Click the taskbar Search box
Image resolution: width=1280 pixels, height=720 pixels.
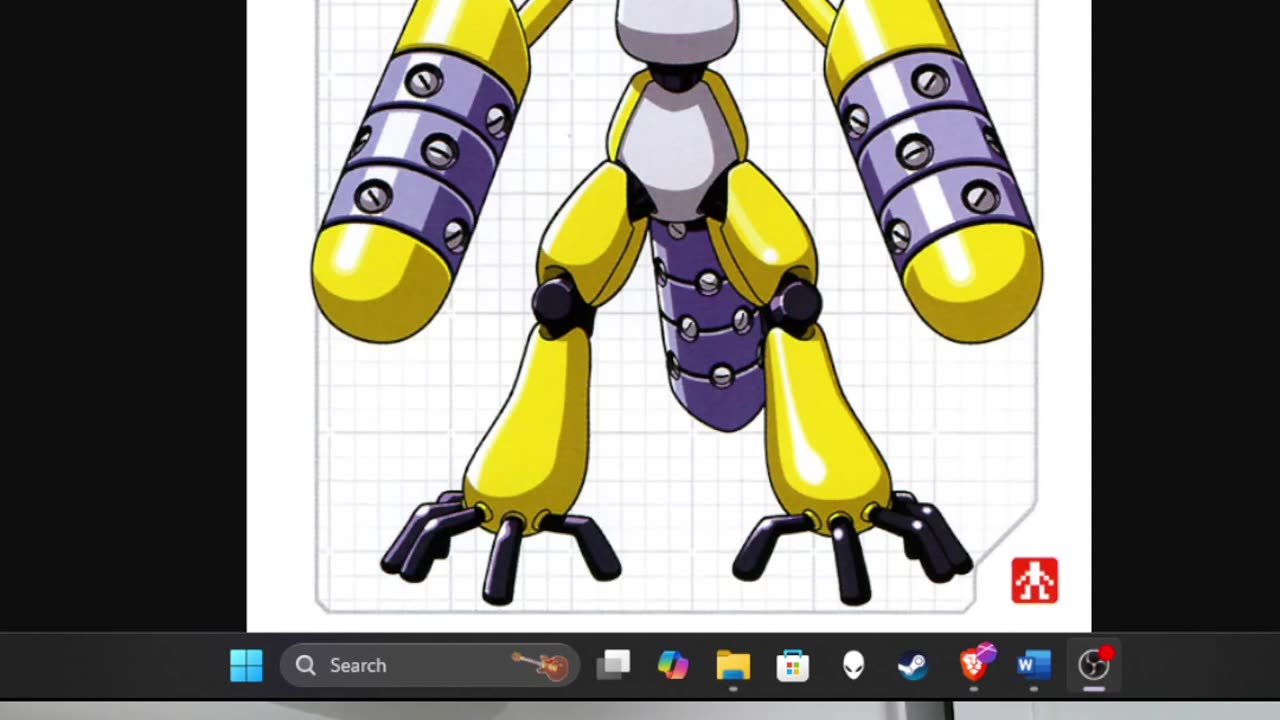click(x=430, y=665)
